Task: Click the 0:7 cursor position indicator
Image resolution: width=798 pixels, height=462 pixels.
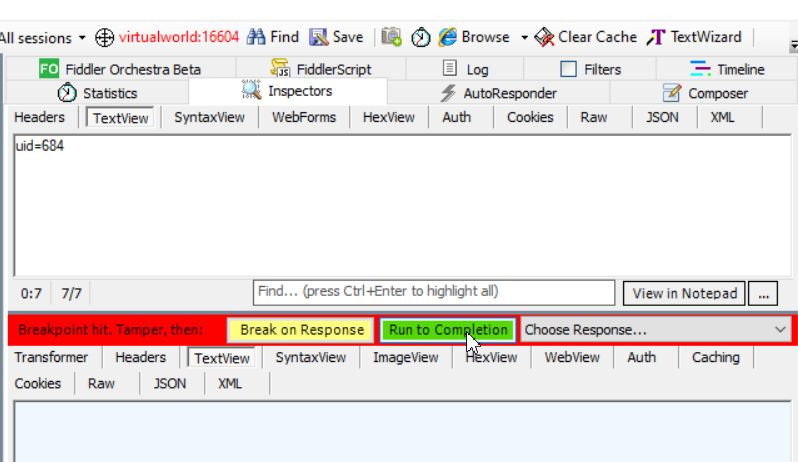Action: coord(31,294)
